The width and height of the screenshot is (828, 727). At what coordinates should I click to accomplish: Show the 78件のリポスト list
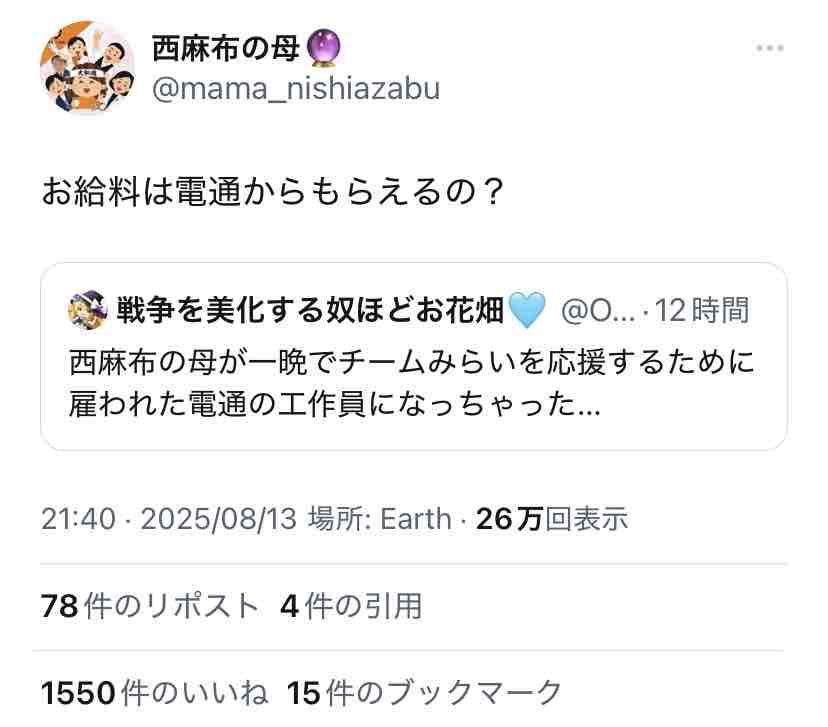pos(149,606)
